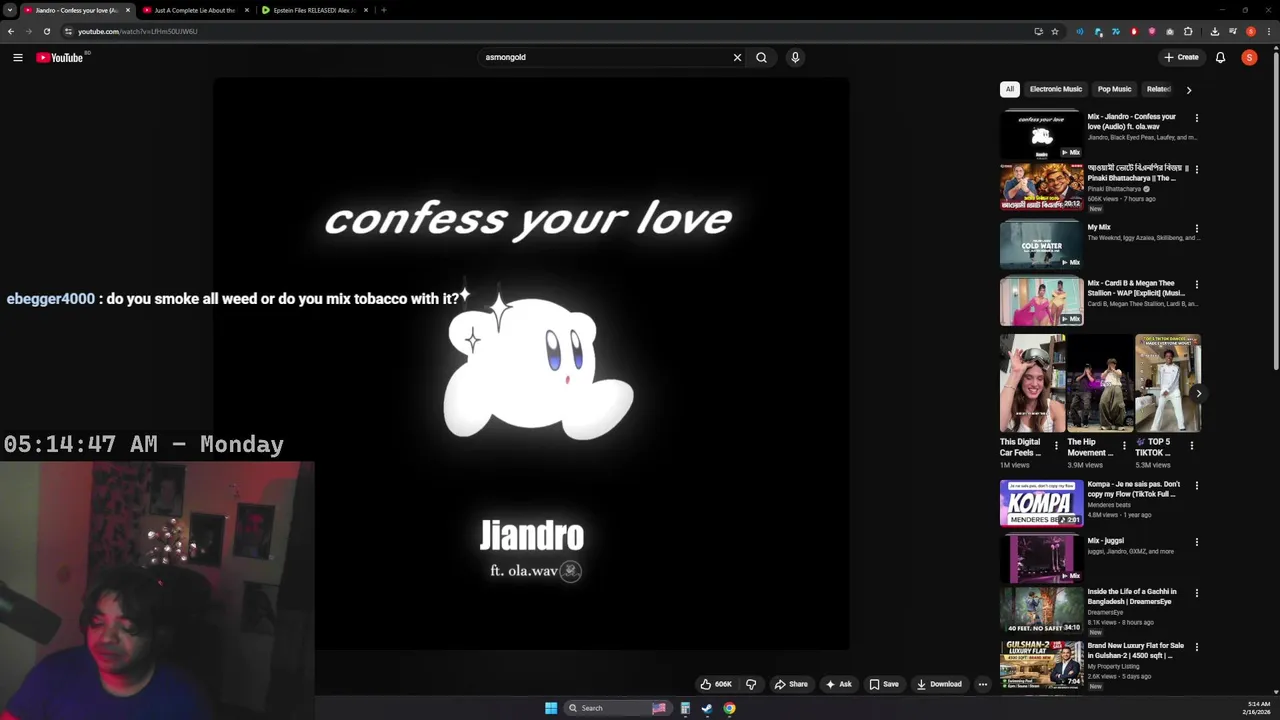Image resolution: width=1280 pixels, height=720 pixels.
Task: Clear the search text with the X icon
Action: [x=737, y=57]
